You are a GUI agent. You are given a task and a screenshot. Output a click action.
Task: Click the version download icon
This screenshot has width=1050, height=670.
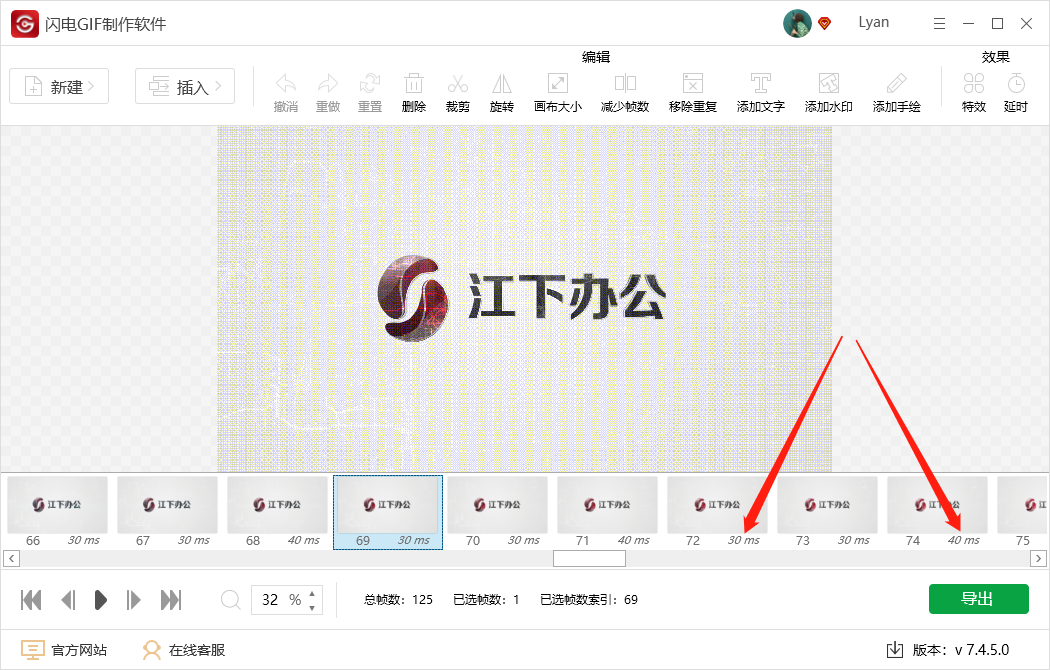[895, 649]
